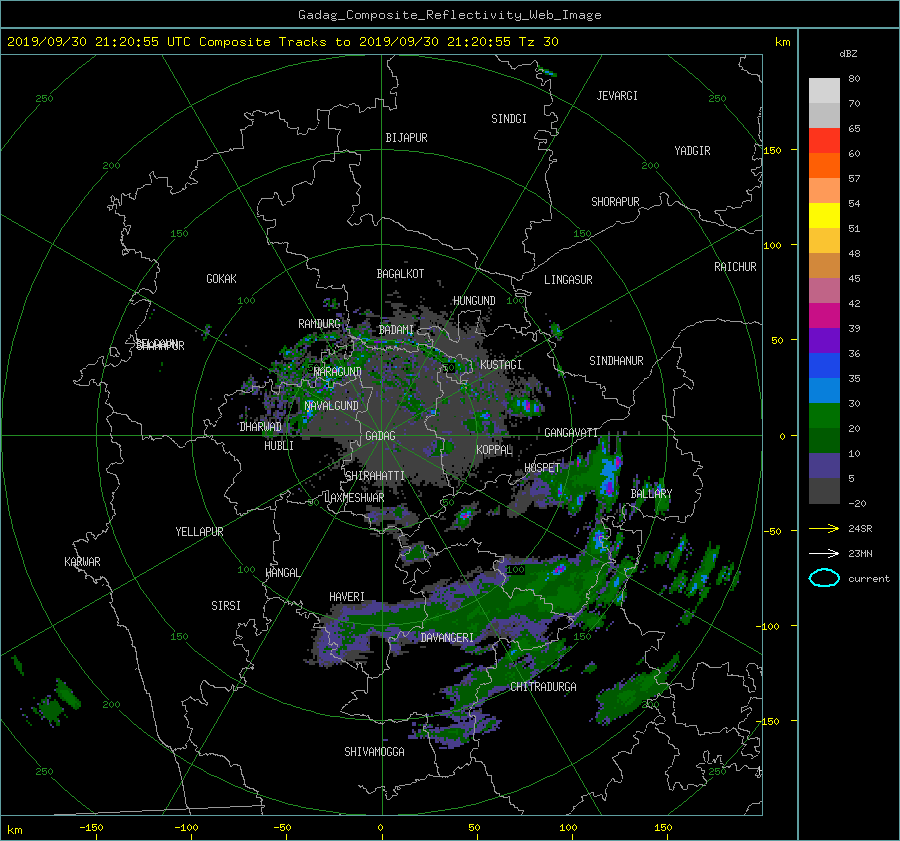
Task: Click the SHORAPUR city label
Action: [615, 202]
